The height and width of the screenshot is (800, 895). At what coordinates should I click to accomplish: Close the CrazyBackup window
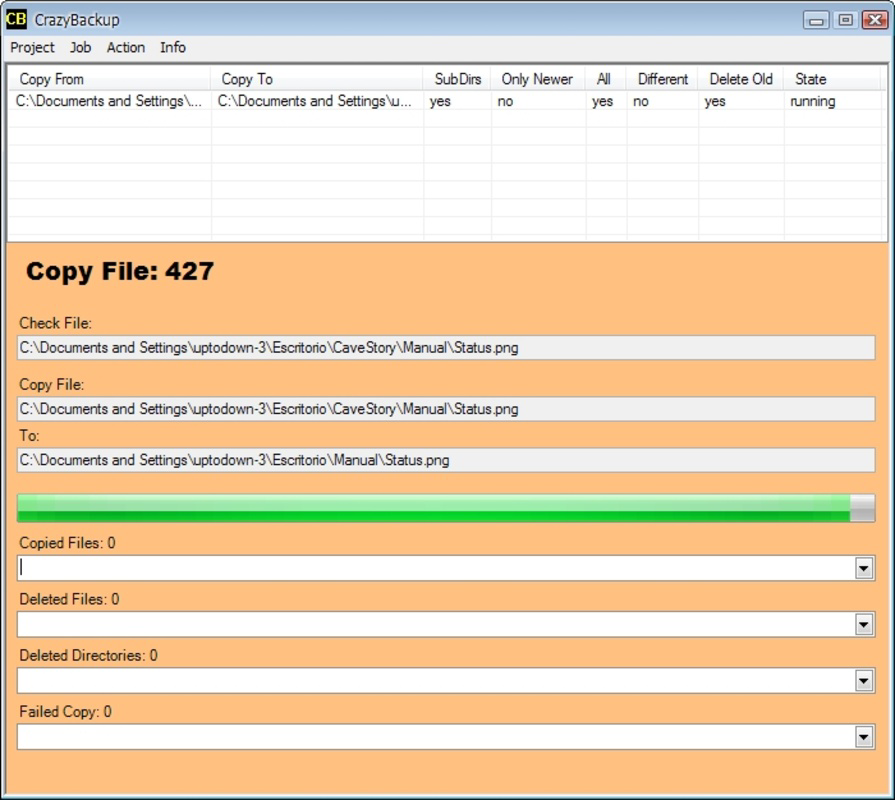874,21
